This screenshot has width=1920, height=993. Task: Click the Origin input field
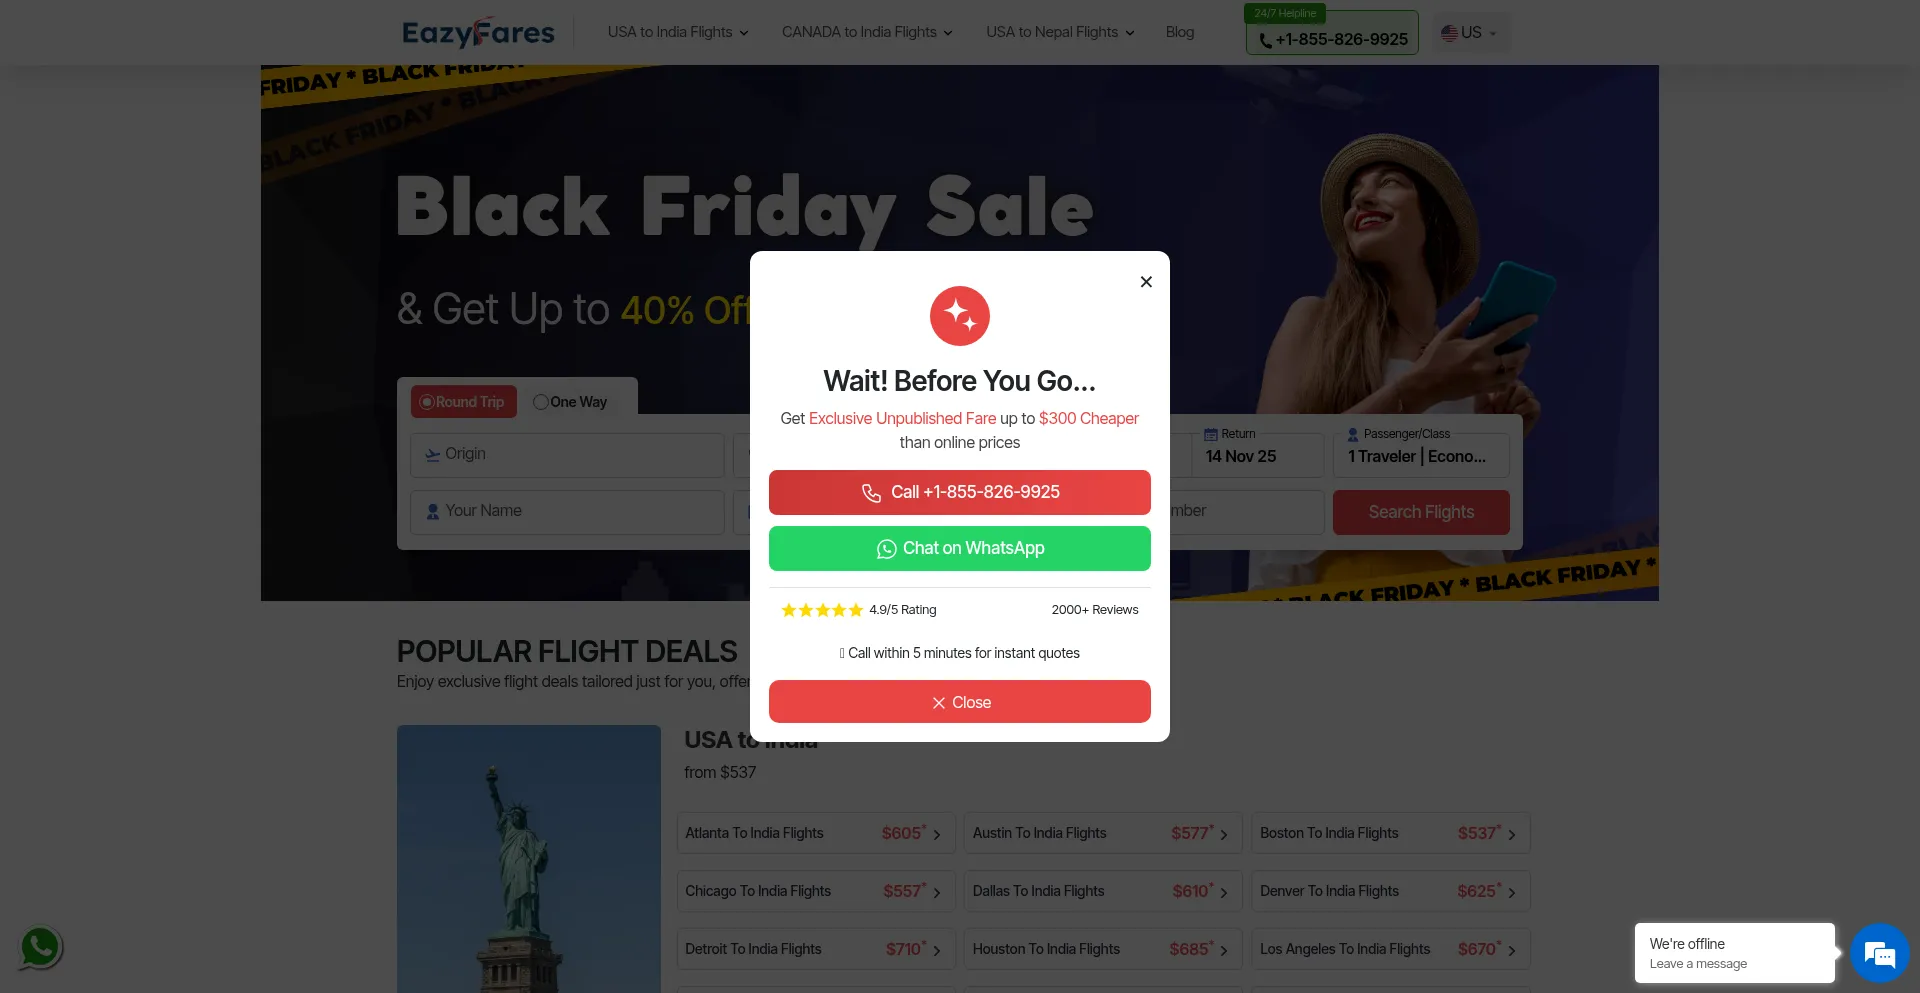567,455
